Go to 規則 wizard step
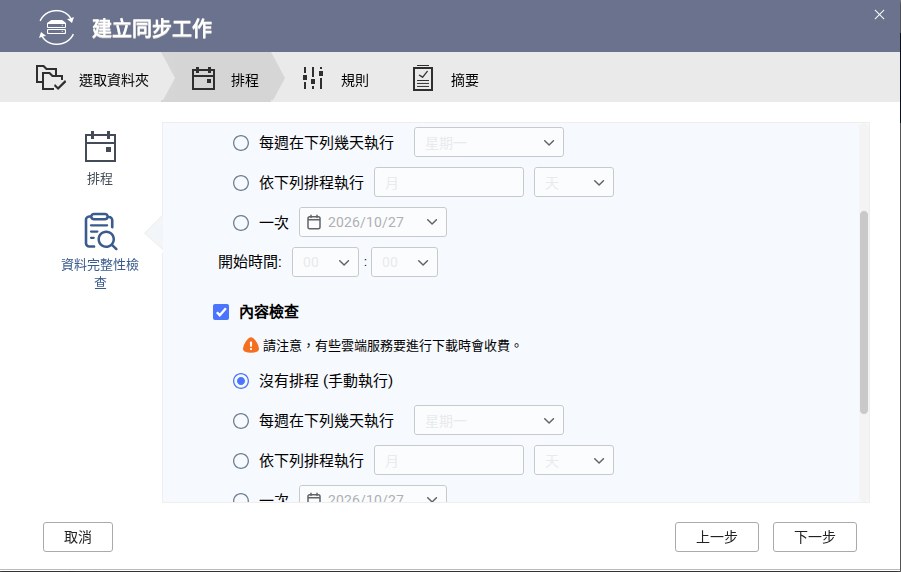 click(355, 80)
